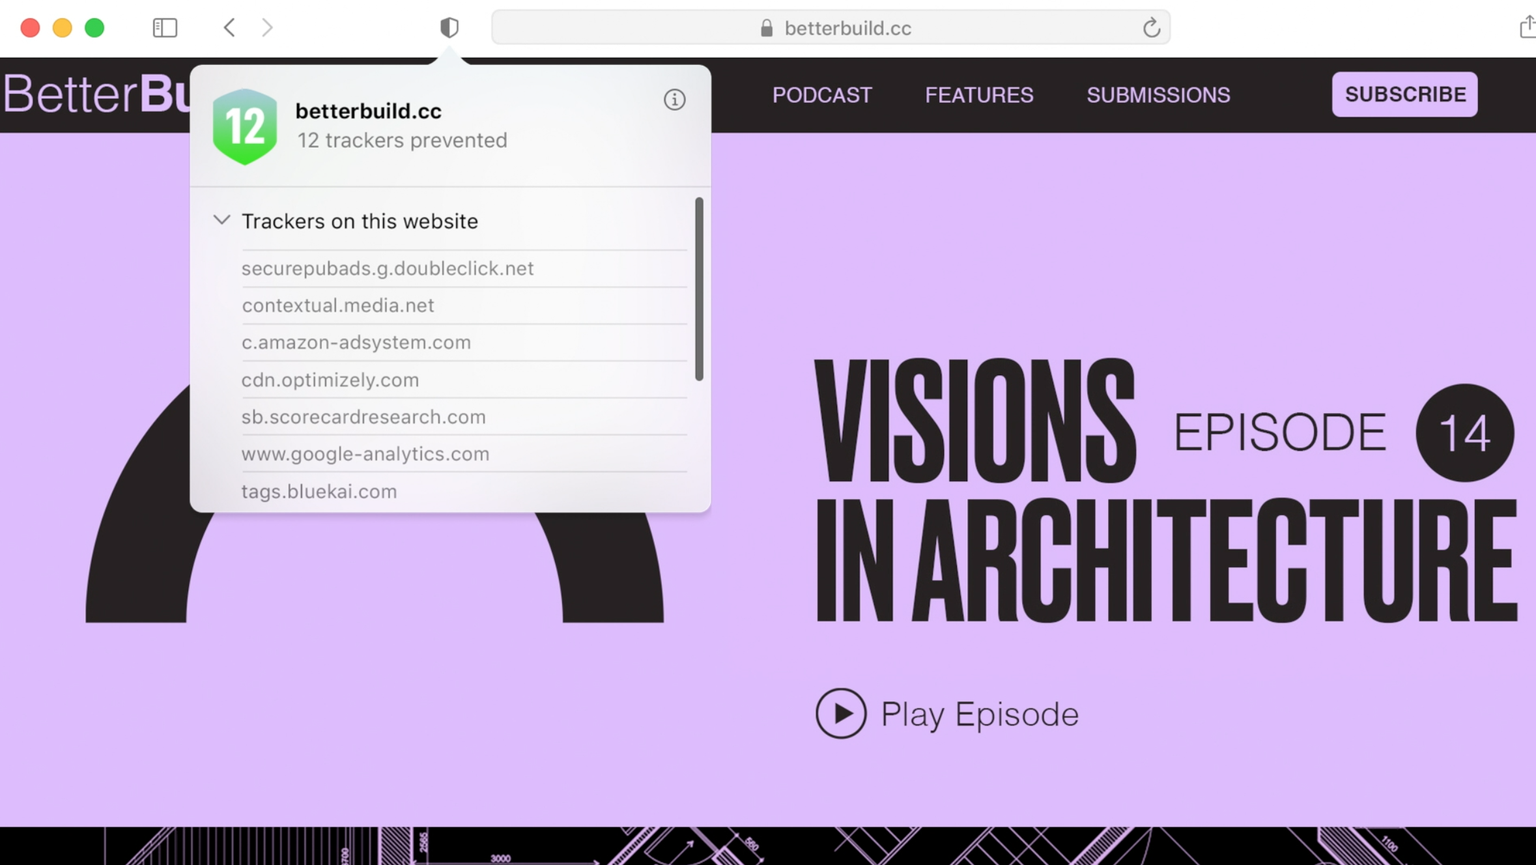Click the green 12 trackers shield badge
1536x865 pixels.
[x=245, y=126]
